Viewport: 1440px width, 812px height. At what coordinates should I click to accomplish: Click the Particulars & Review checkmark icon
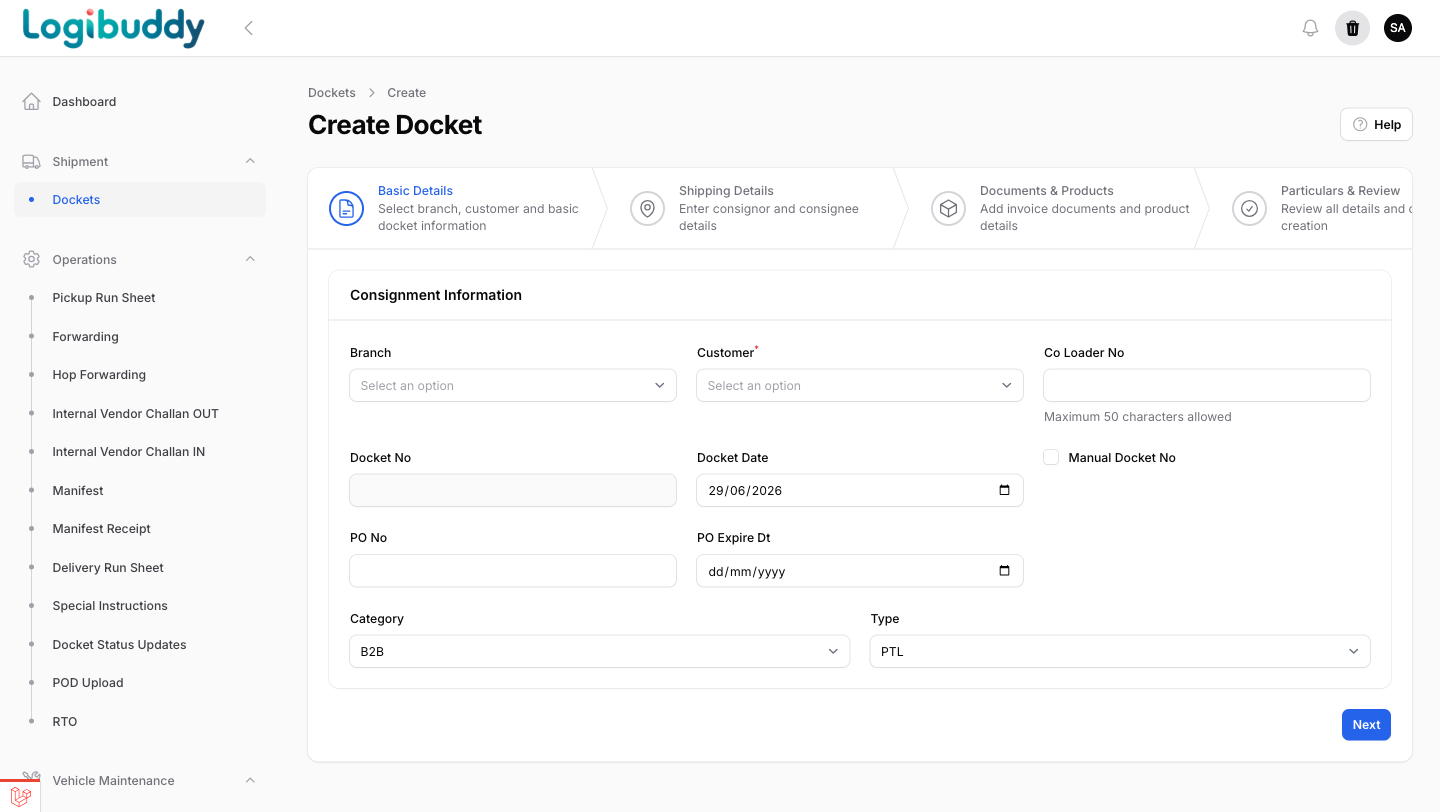point(1249,208)
